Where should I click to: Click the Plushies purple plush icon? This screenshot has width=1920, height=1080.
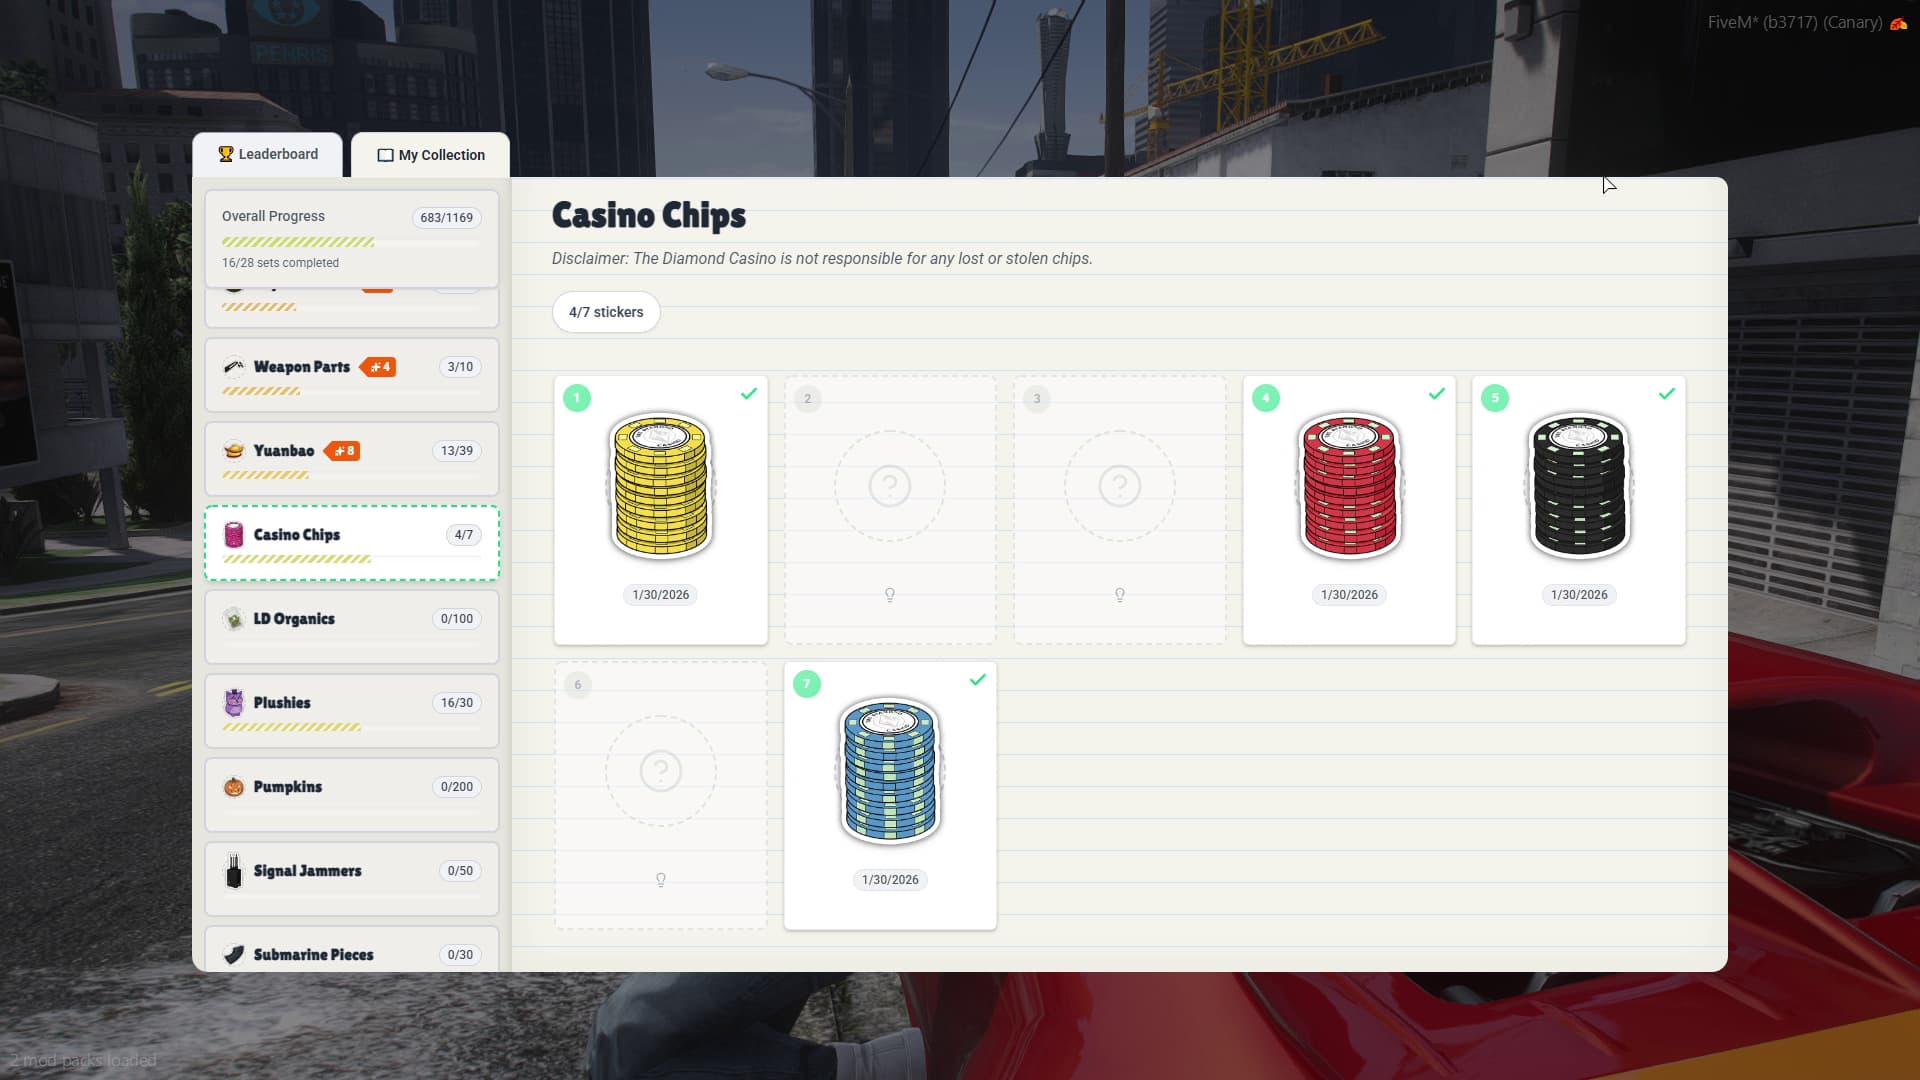pos(234,703)
